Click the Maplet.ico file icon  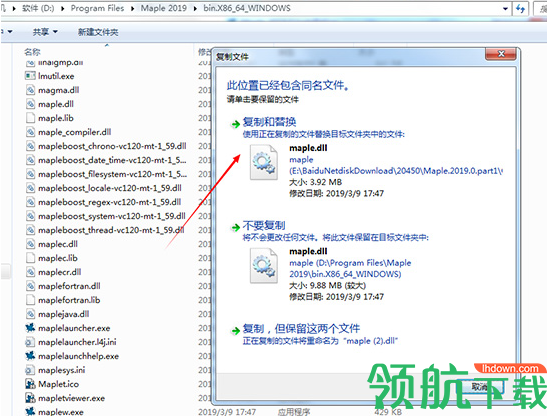click(30, 384)
